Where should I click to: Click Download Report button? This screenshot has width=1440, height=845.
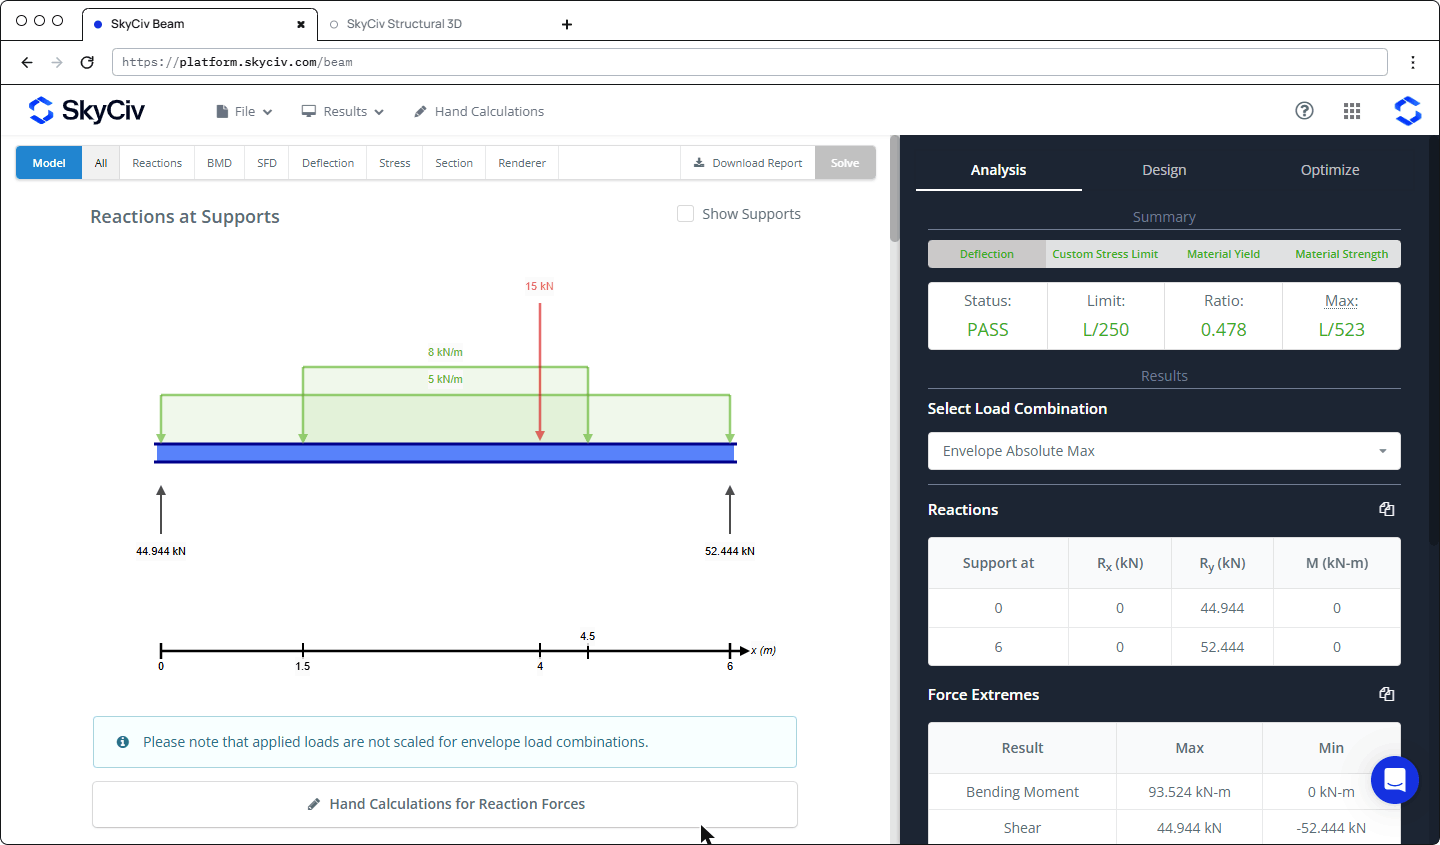pos(748,163)
